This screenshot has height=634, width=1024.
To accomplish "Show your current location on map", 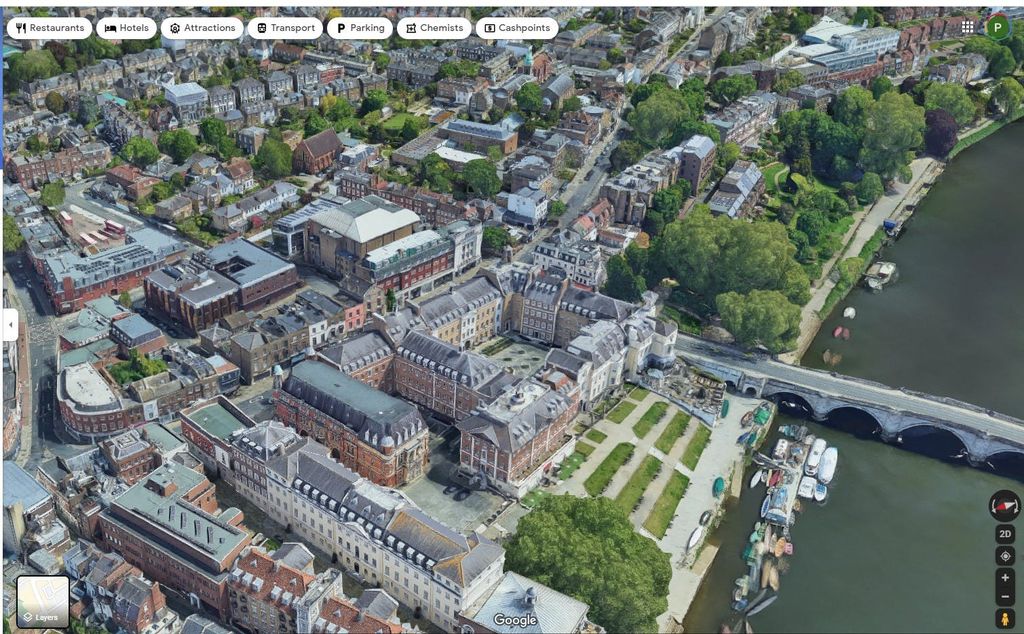I will 1005,556.
